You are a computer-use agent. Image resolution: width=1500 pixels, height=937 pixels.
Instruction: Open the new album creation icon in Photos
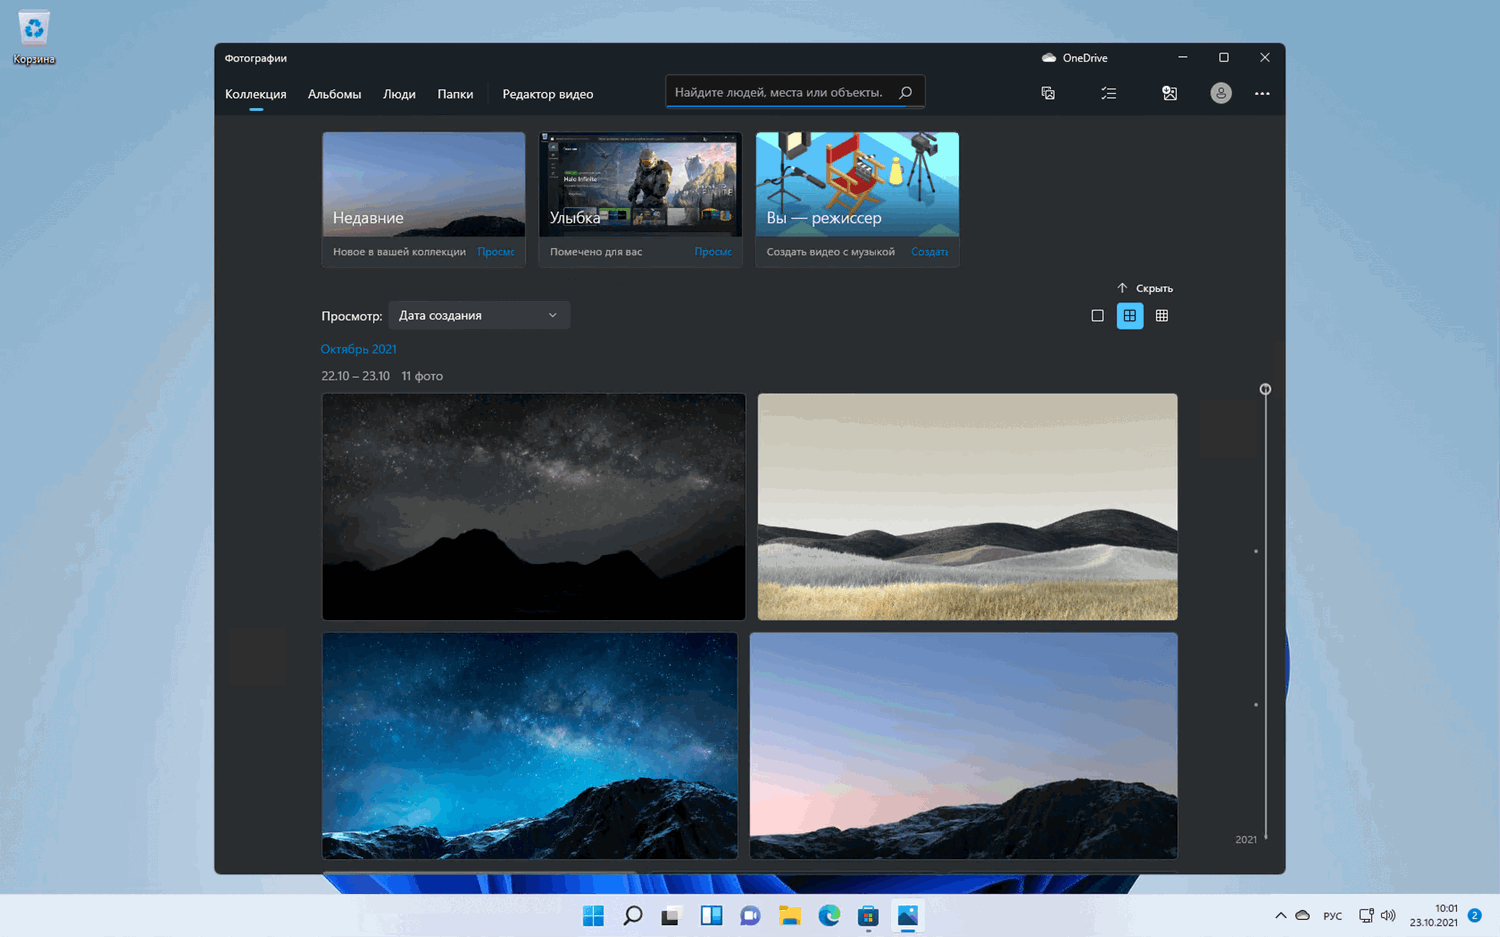tap(1048, 93)
